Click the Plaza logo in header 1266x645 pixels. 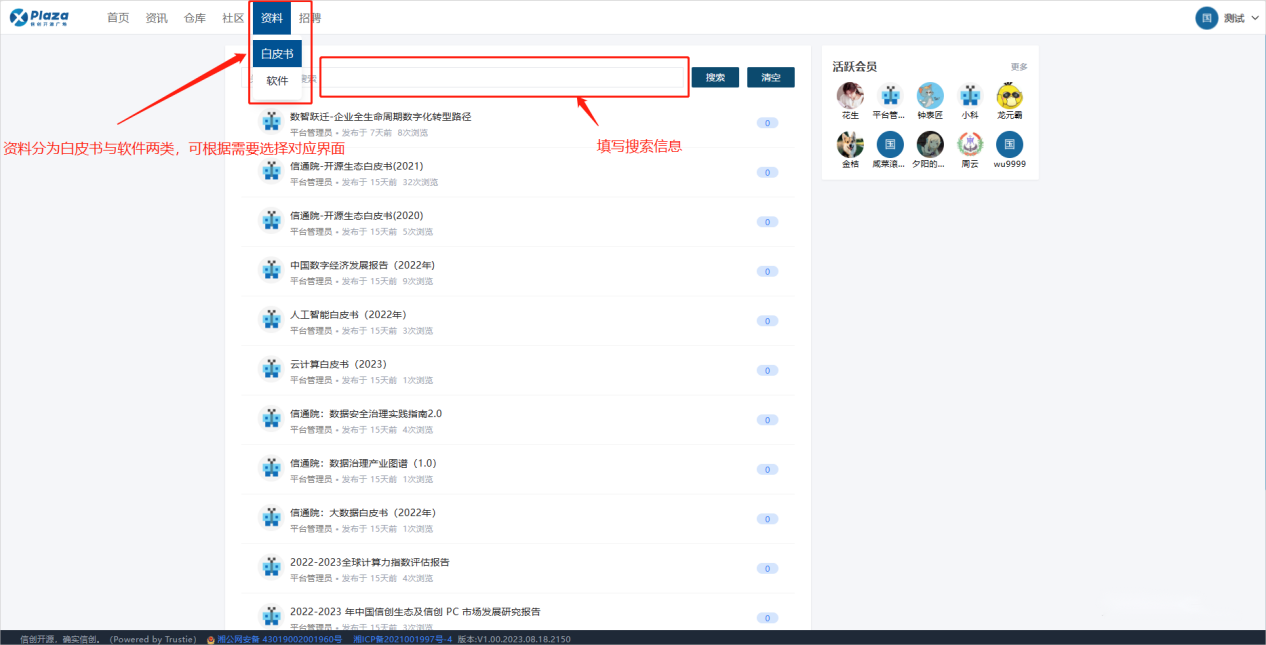(40, 17)
